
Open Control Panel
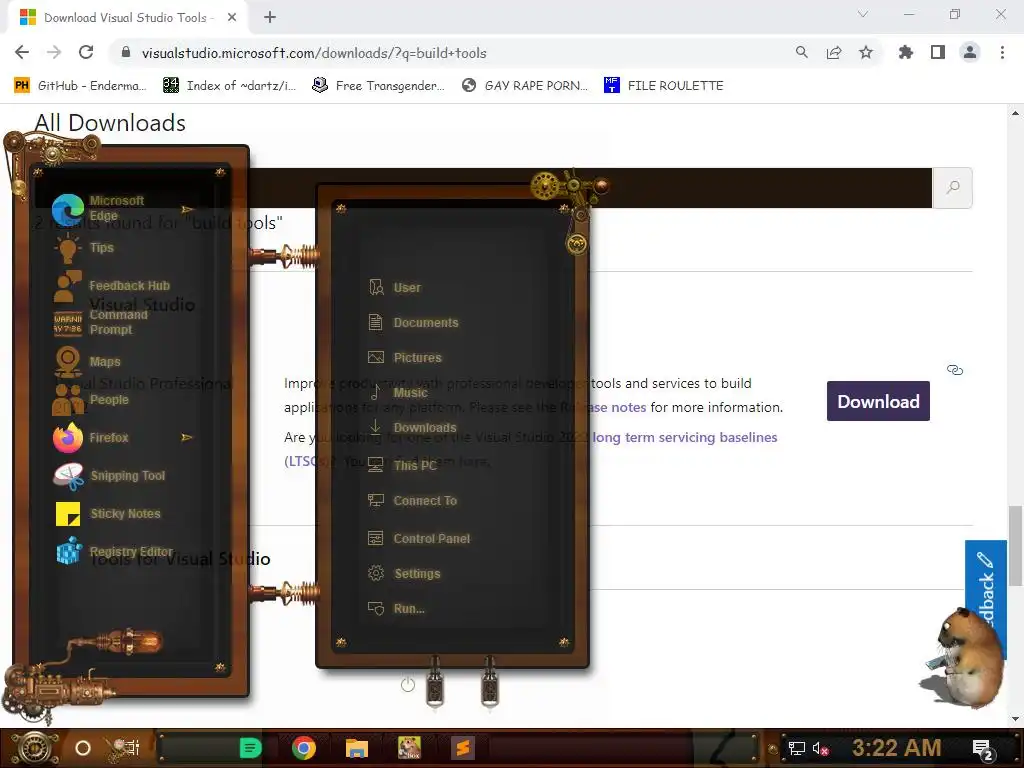(419, 538)
